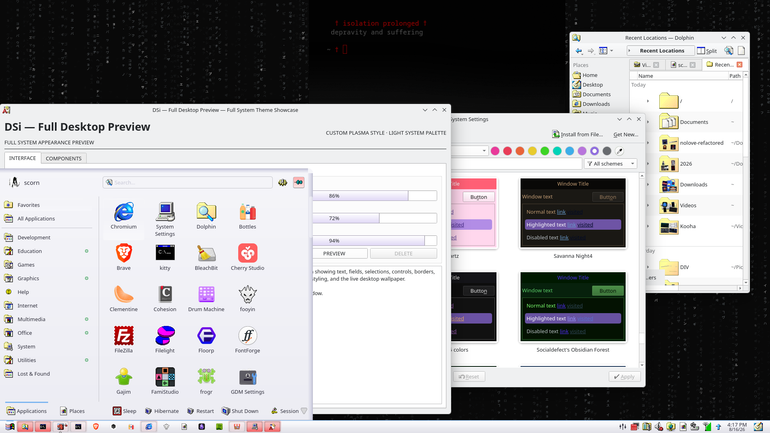Open fooyin app icon
The height and width of the screenshot is (433, 770).
pos(248,298)
